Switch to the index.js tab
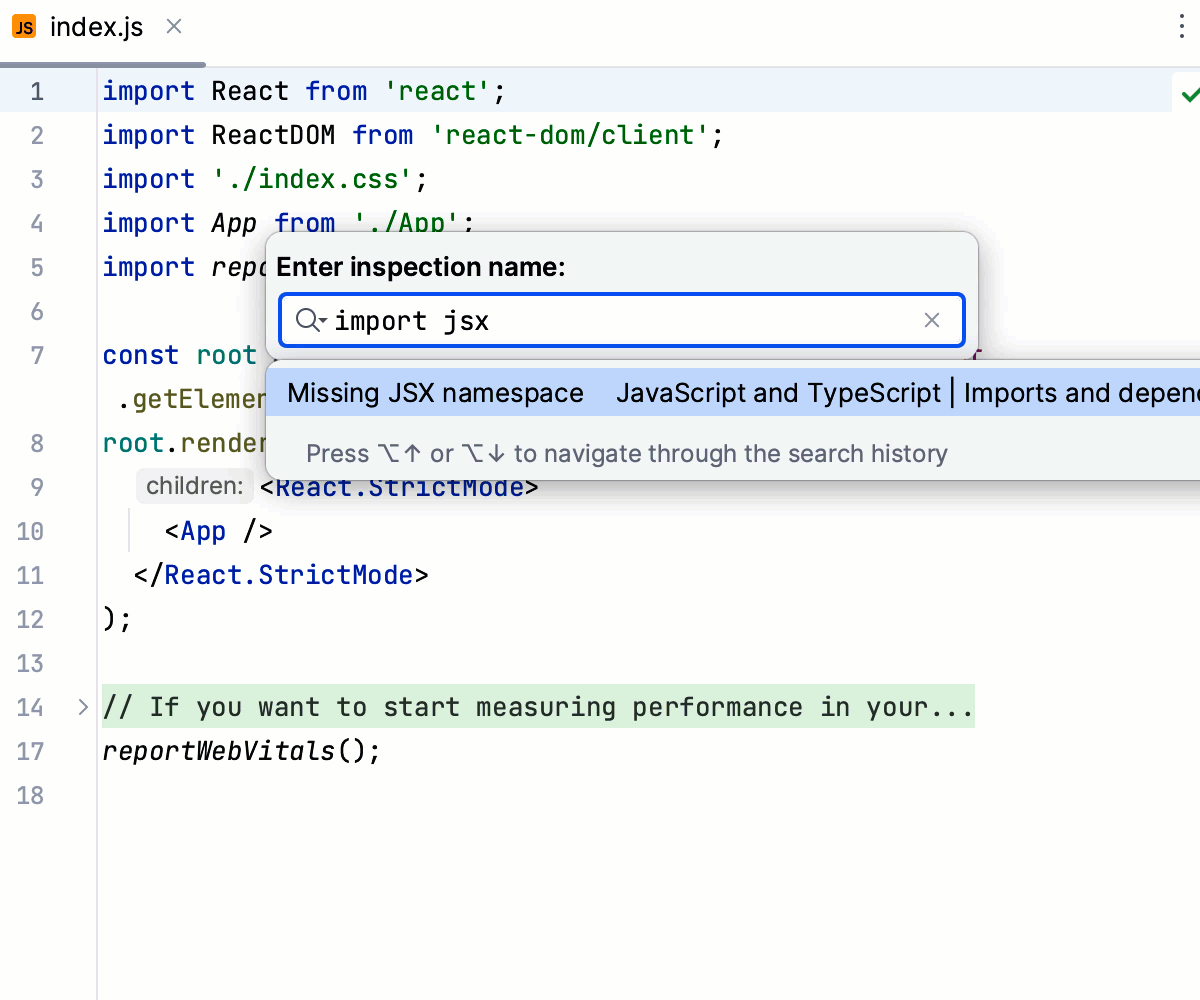1200x1000 pixels. (x=97, y=27)
